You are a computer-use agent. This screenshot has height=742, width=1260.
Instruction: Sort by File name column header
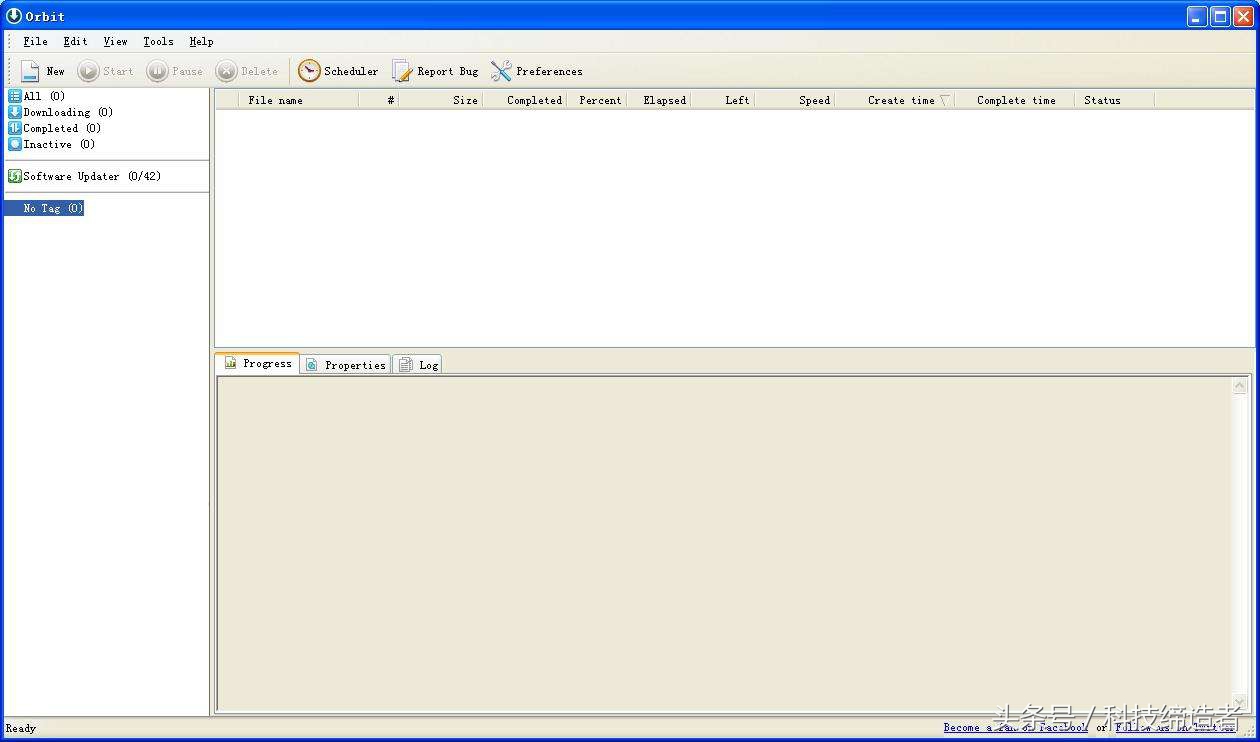point(299,100)
